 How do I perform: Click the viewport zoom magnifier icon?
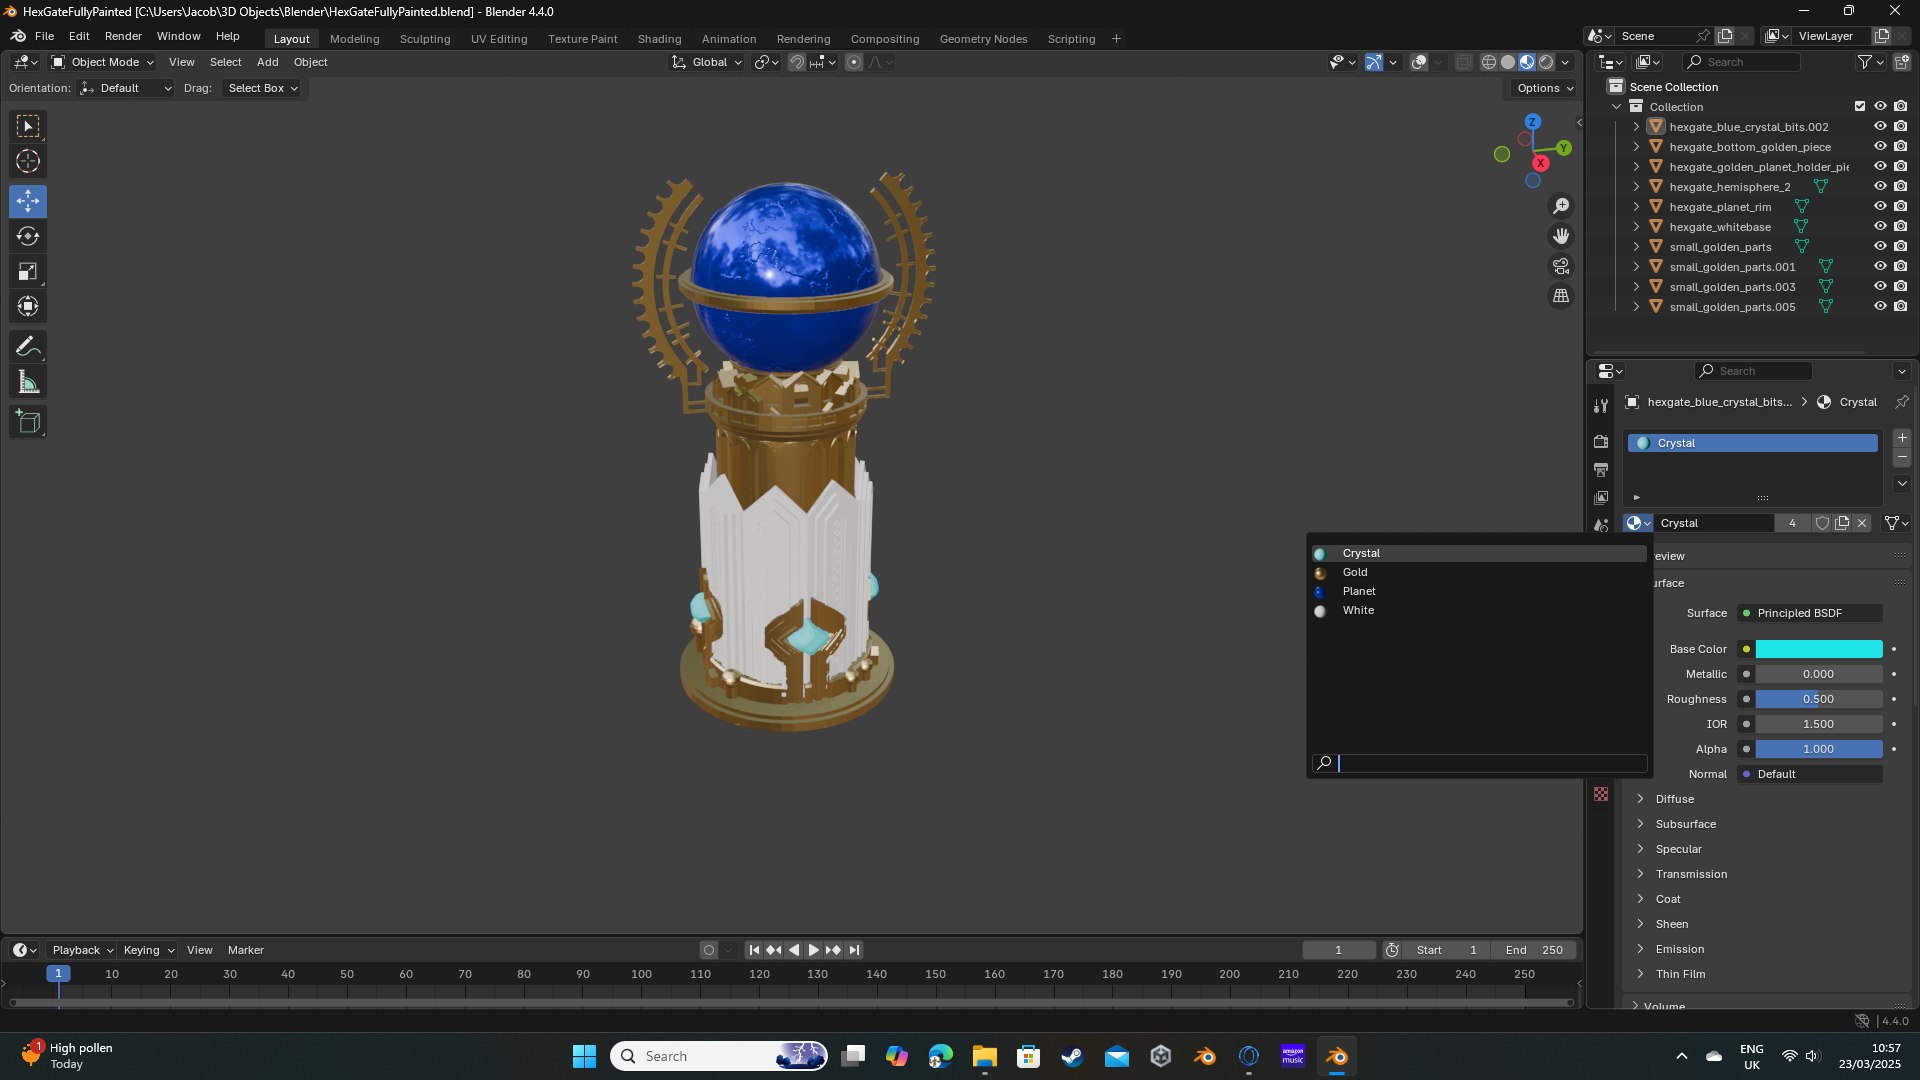(x=1561, y=206)
